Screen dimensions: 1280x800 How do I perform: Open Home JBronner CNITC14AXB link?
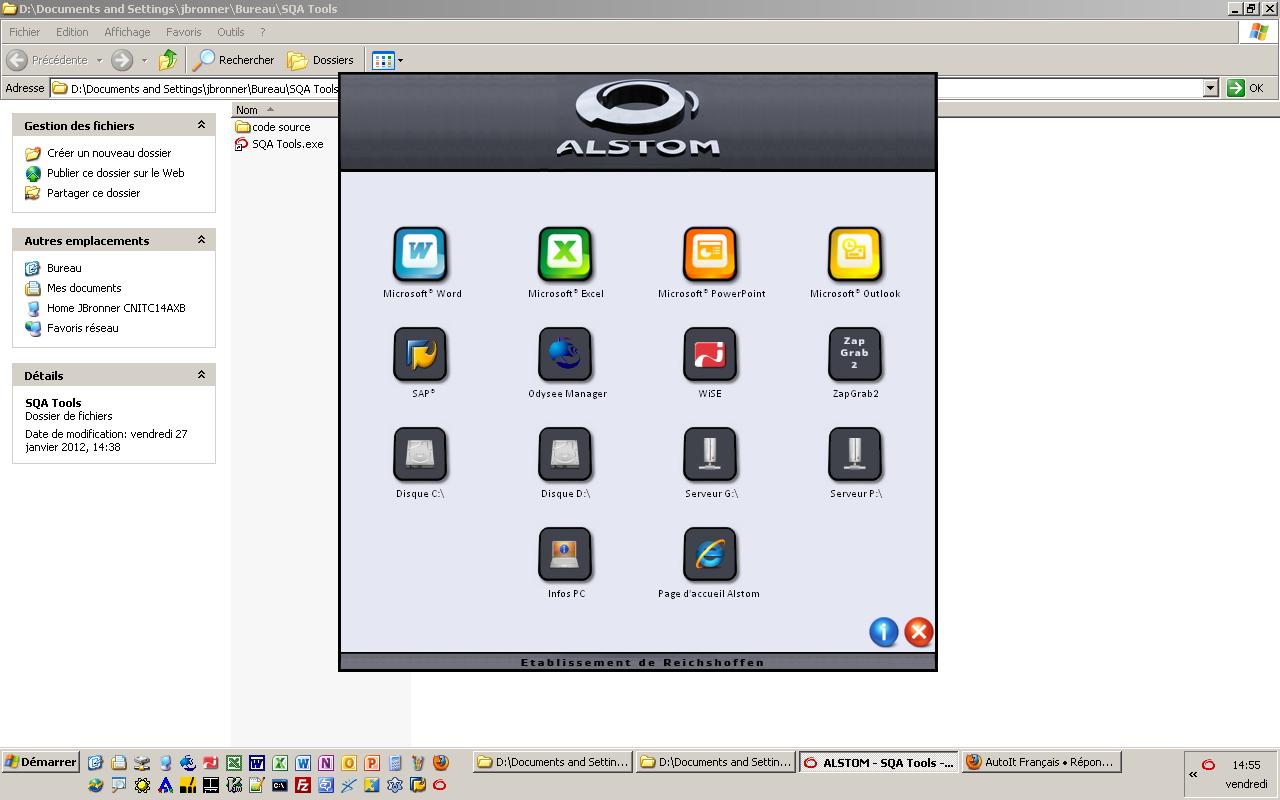coord(116,308)
